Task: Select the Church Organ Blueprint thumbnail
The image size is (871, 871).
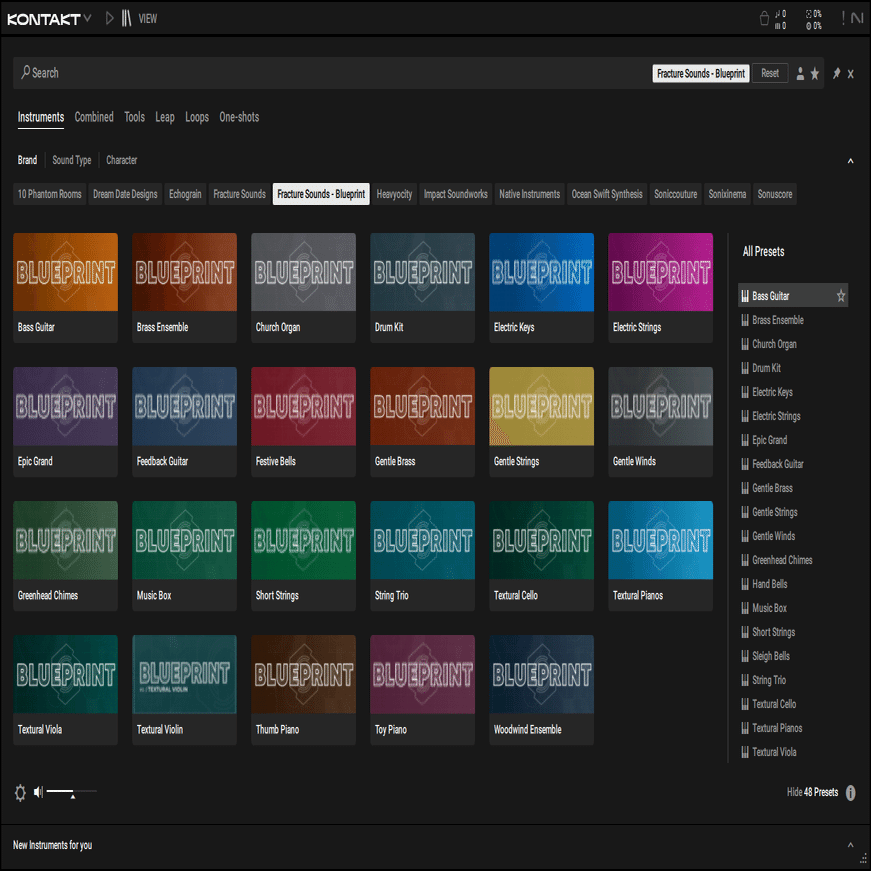Action: point(303,272)
